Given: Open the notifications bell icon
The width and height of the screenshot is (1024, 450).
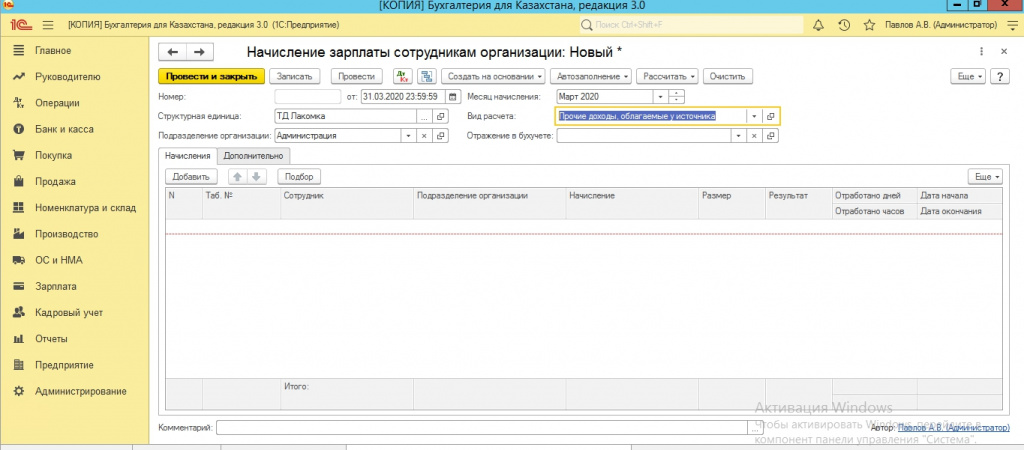Looking at the screenshot, I should click(x=818, y=25).
